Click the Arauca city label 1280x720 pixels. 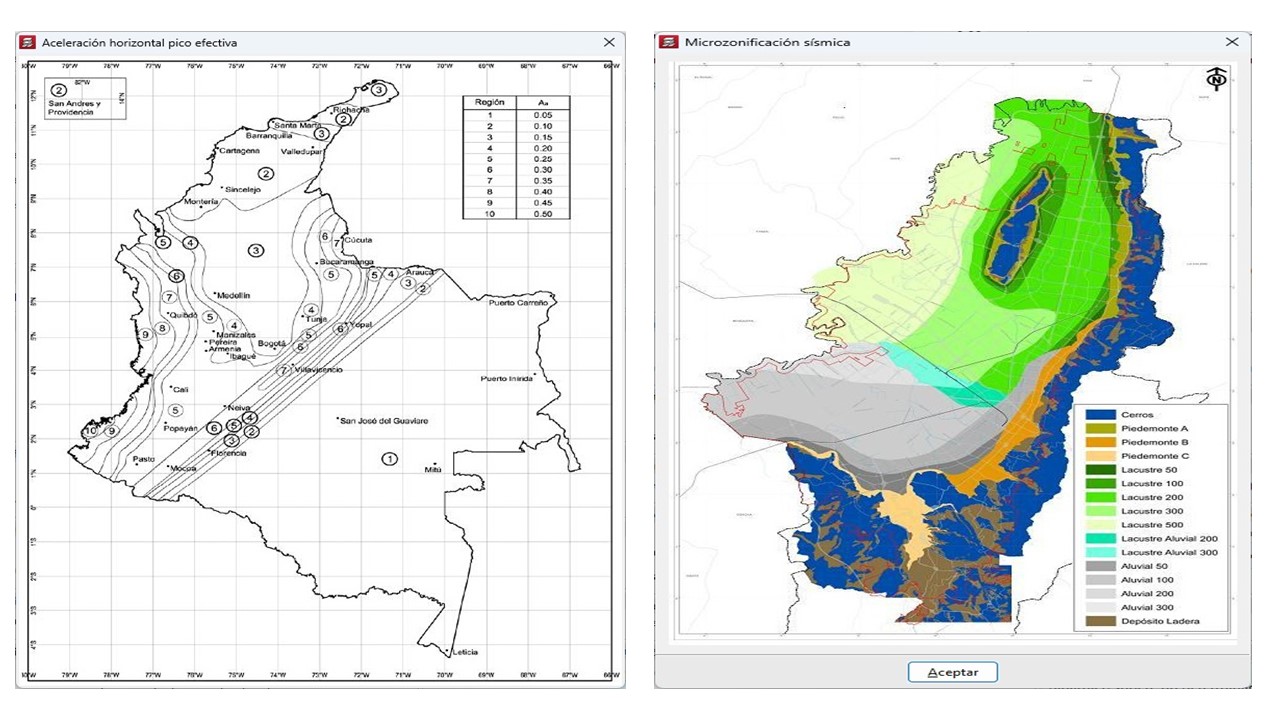click(420, 271)
